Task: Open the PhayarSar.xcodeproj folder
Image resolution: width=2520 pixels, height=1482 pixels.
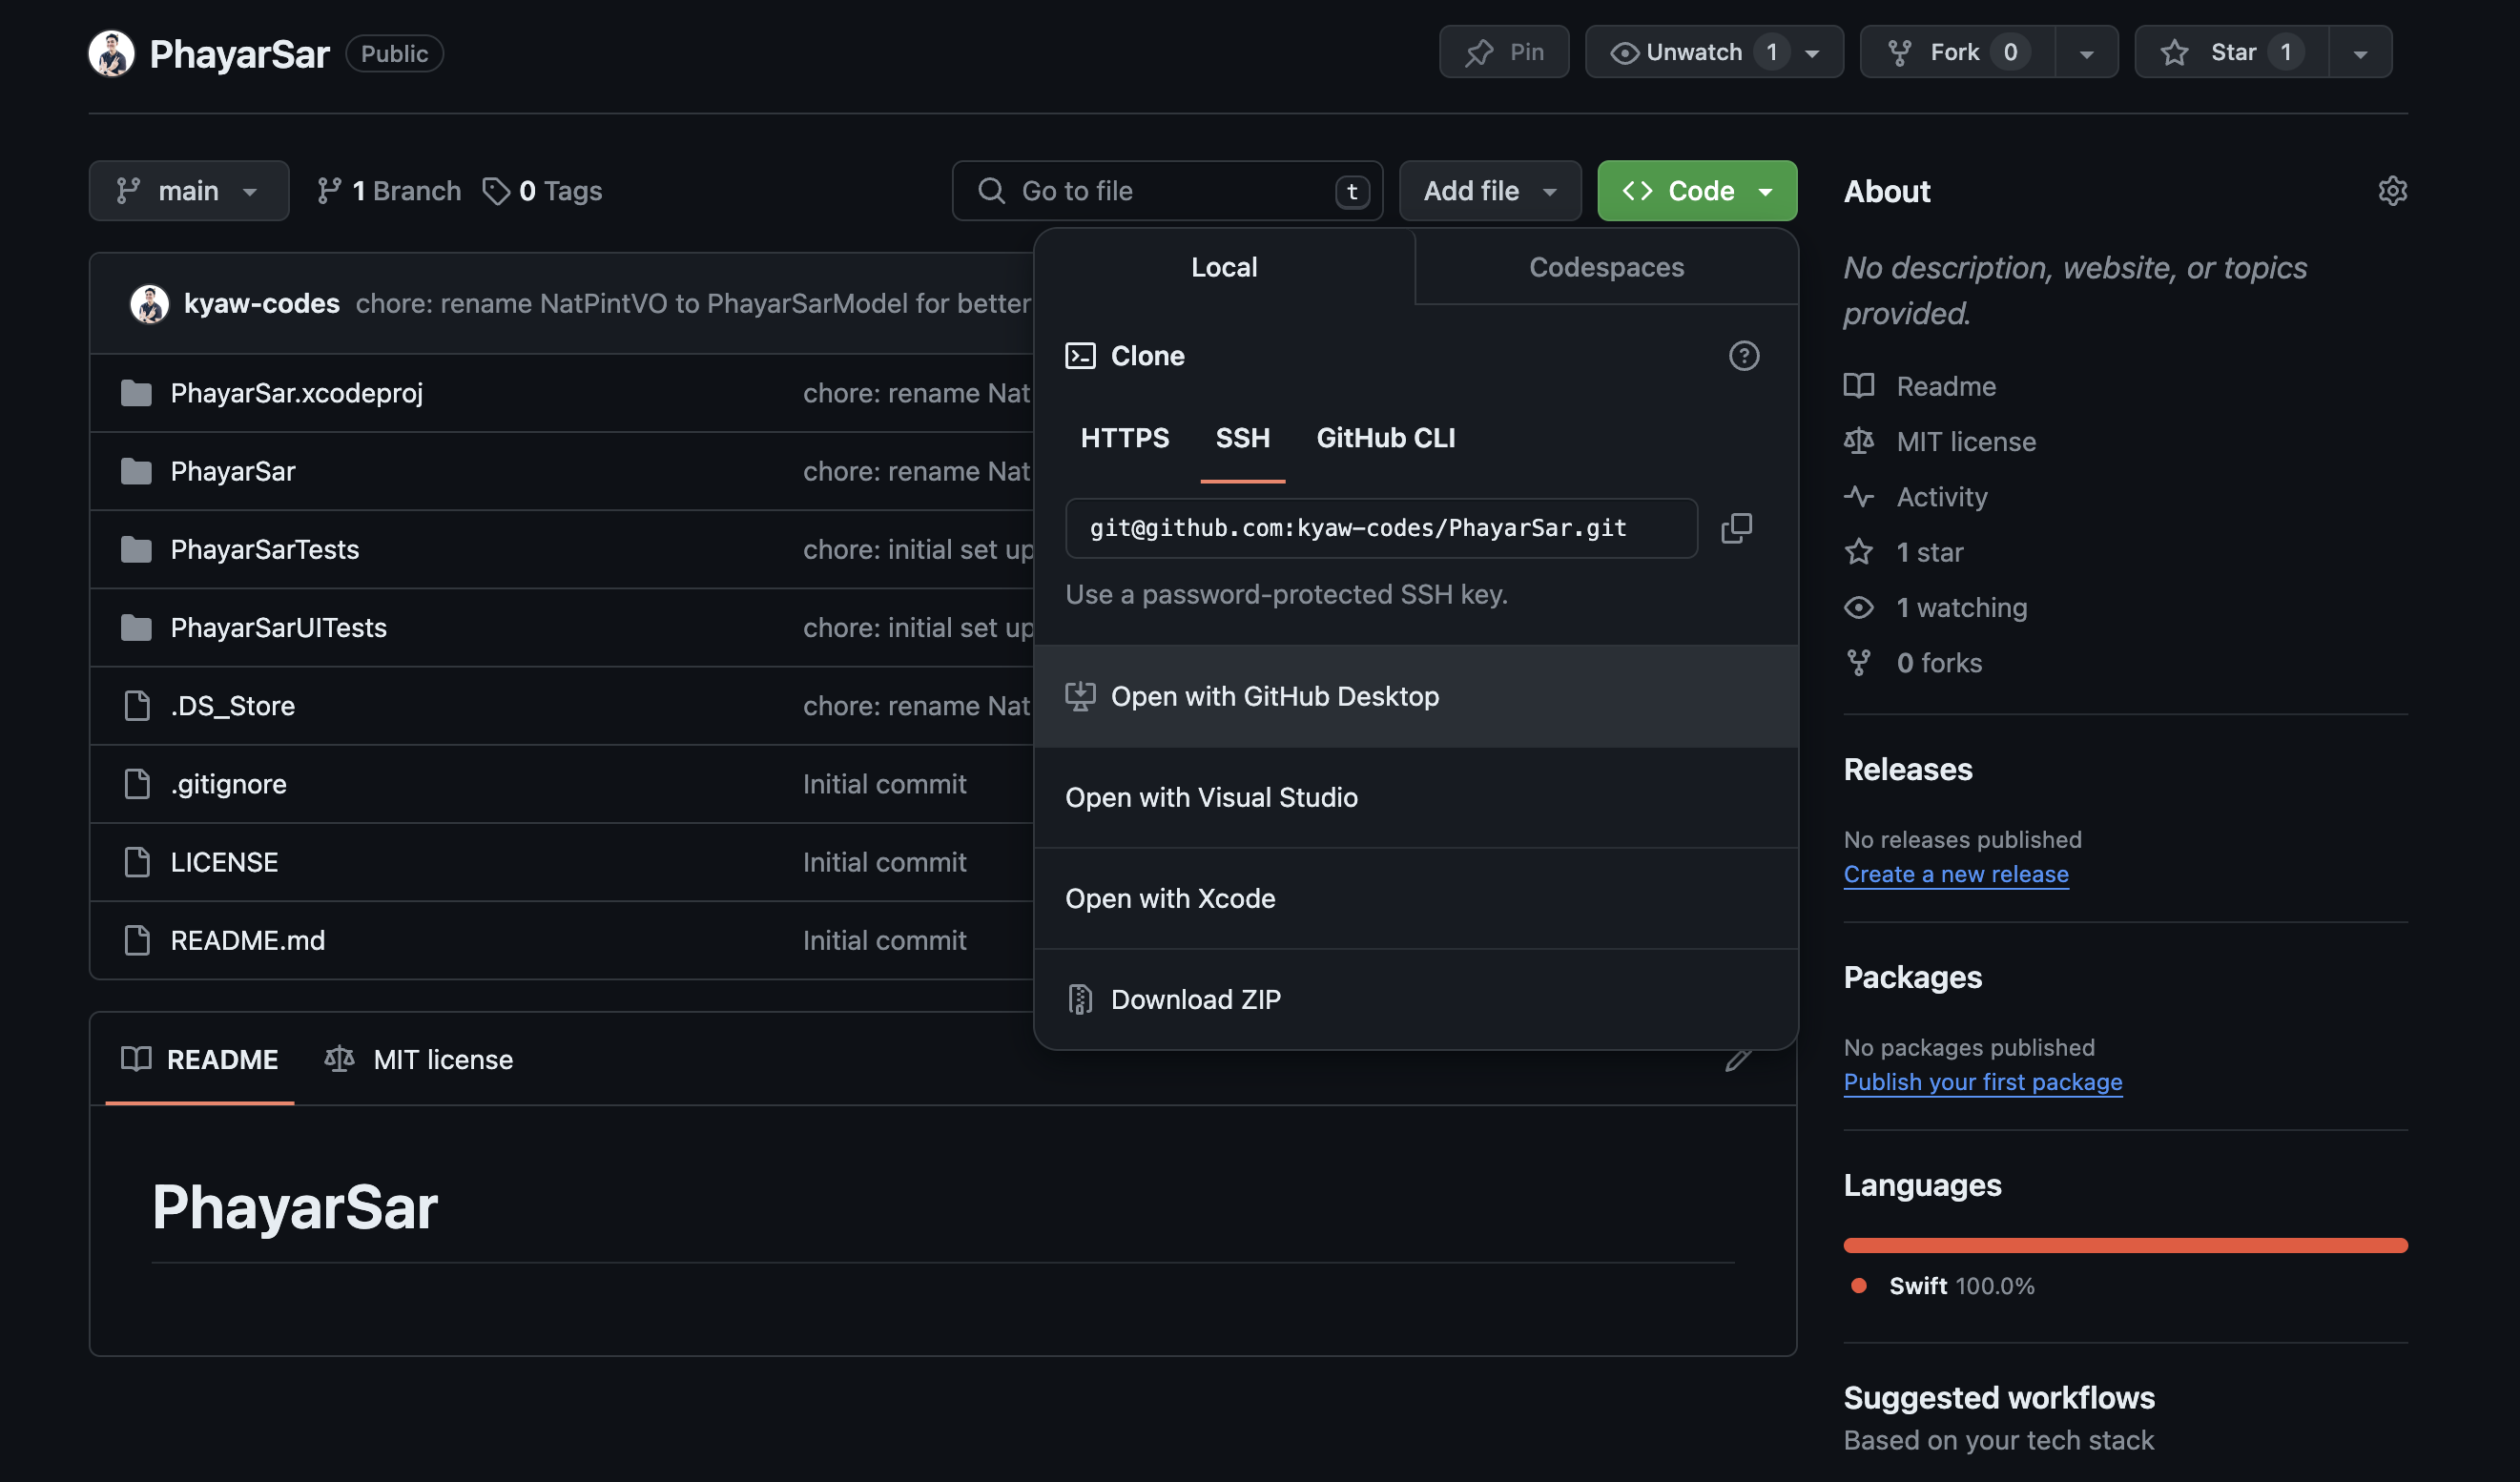Action: pyautogui.click(x=296, y=393)
